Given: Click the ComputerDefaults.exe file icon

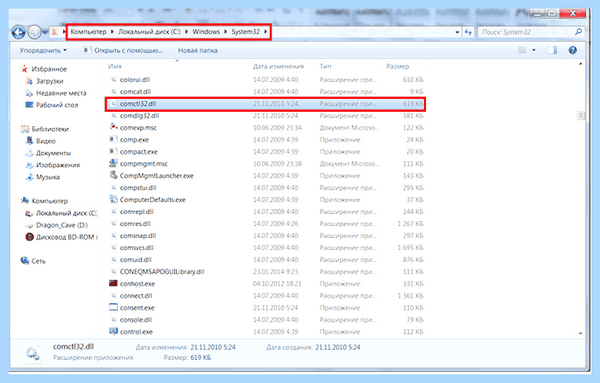Looking at the screenshot, I should (113, 199).
